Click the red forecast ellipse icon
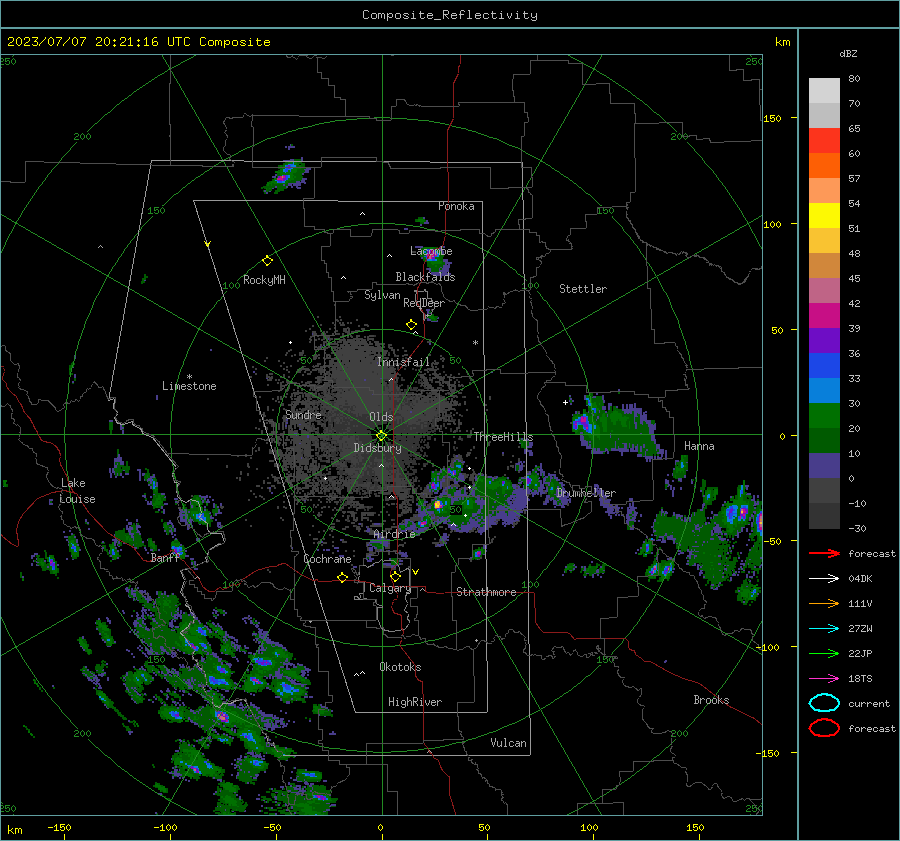900x841 pixels. (x=824, y=728)
